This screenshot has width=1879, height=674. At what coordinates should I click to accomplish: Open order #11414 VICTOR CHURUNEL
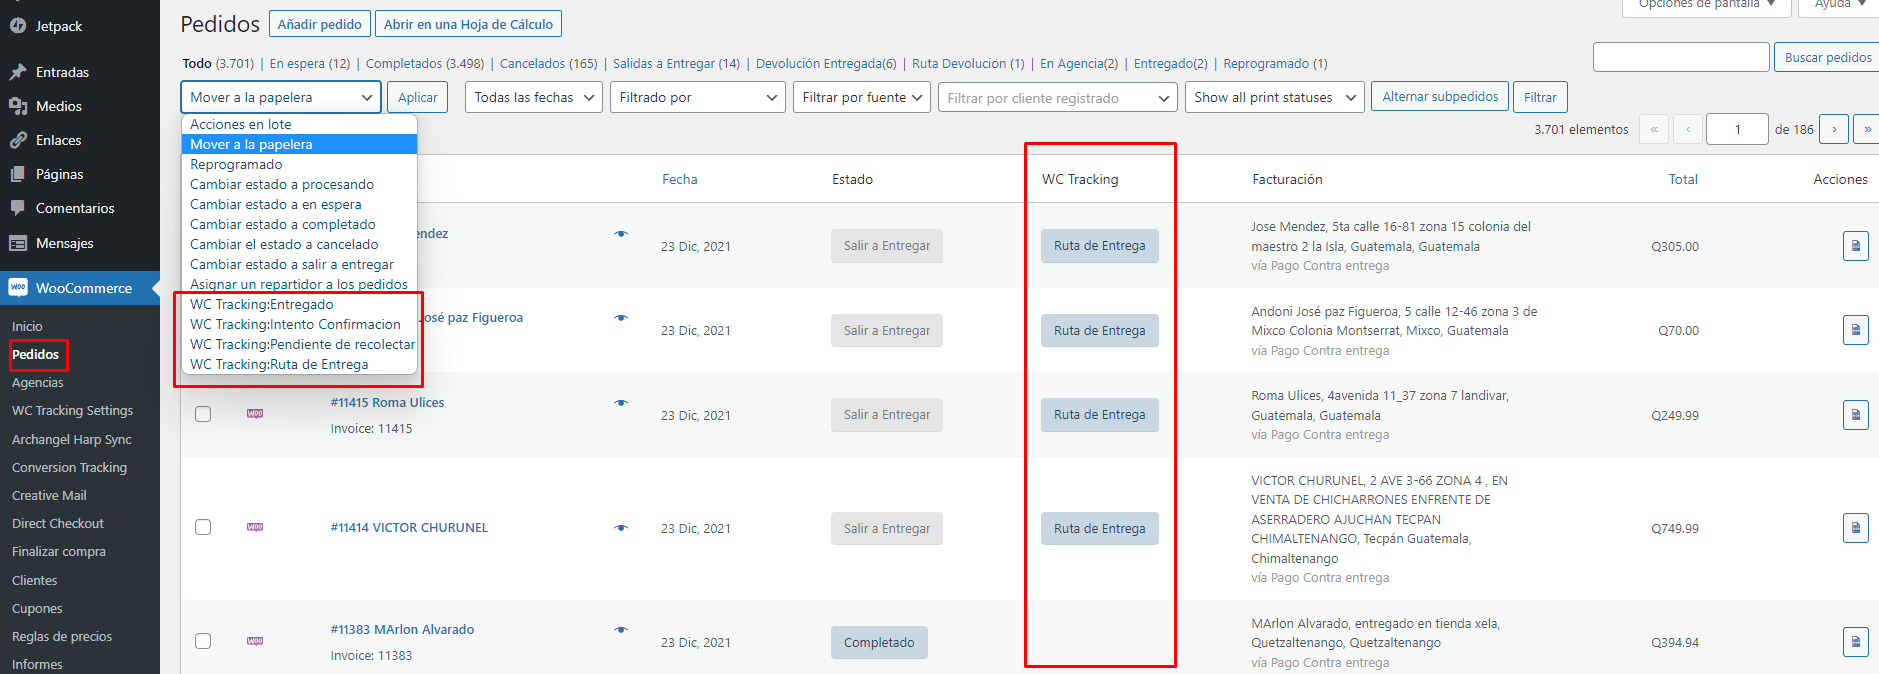(x=409, y=528)
